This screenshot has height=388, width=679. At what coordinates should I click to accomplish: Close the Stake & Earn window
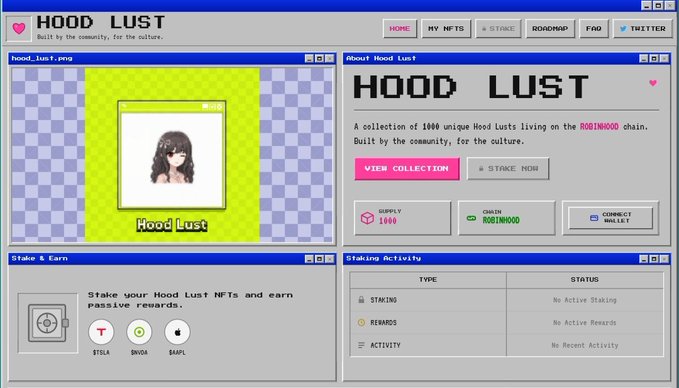click(330, 259)
